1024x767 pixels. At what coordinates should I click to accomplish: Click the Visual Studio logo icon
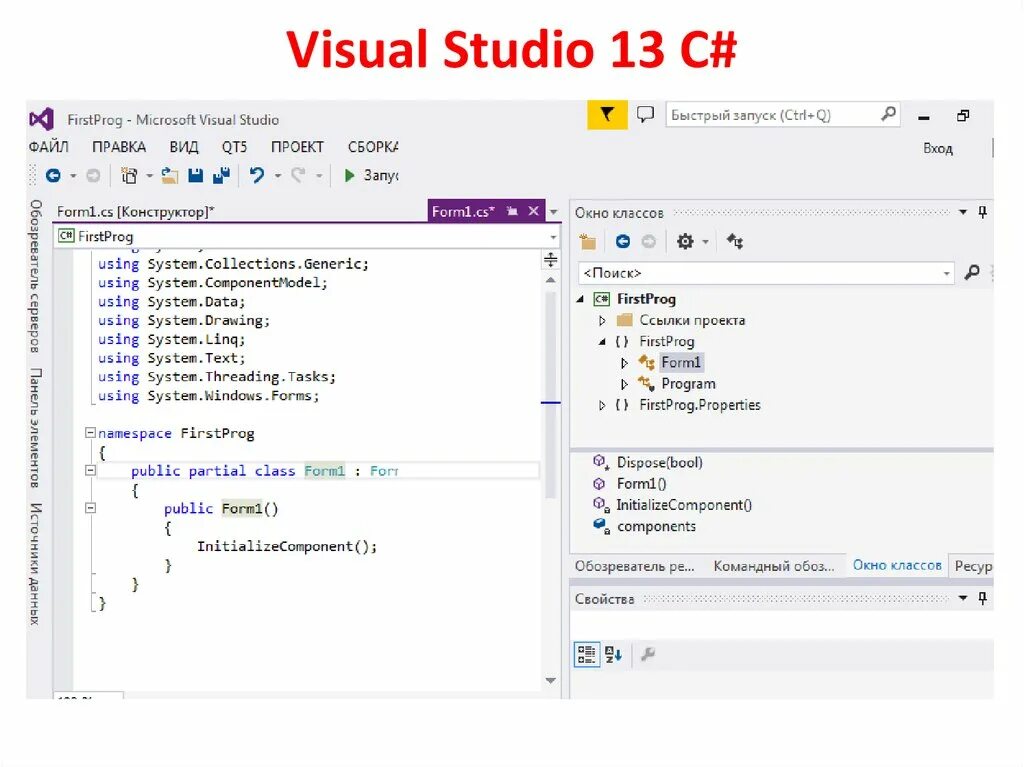pos(41,119)
